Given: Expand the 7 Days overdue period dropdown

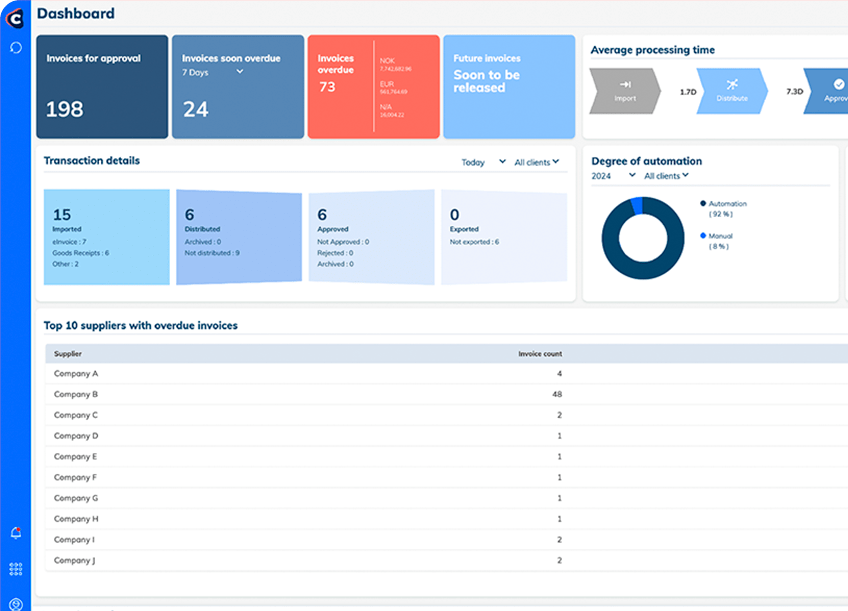Looking at the screenshot, I should 239,72.
